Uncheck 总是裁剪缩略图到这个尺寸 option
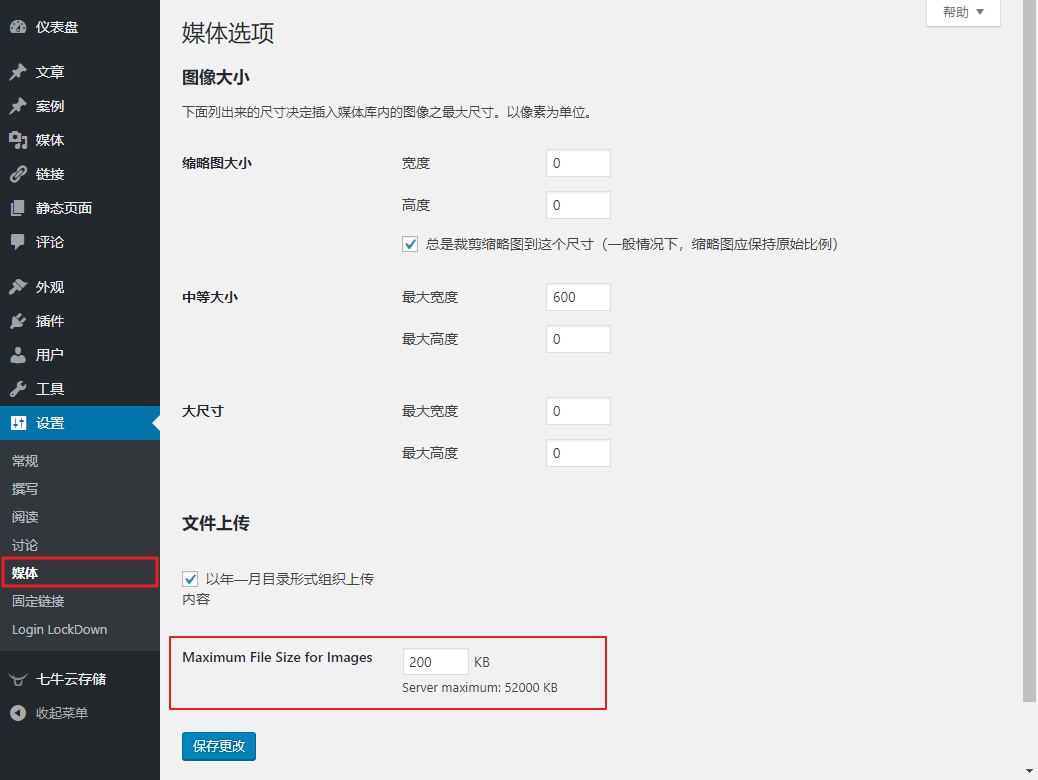 click(x=410, y=243)
